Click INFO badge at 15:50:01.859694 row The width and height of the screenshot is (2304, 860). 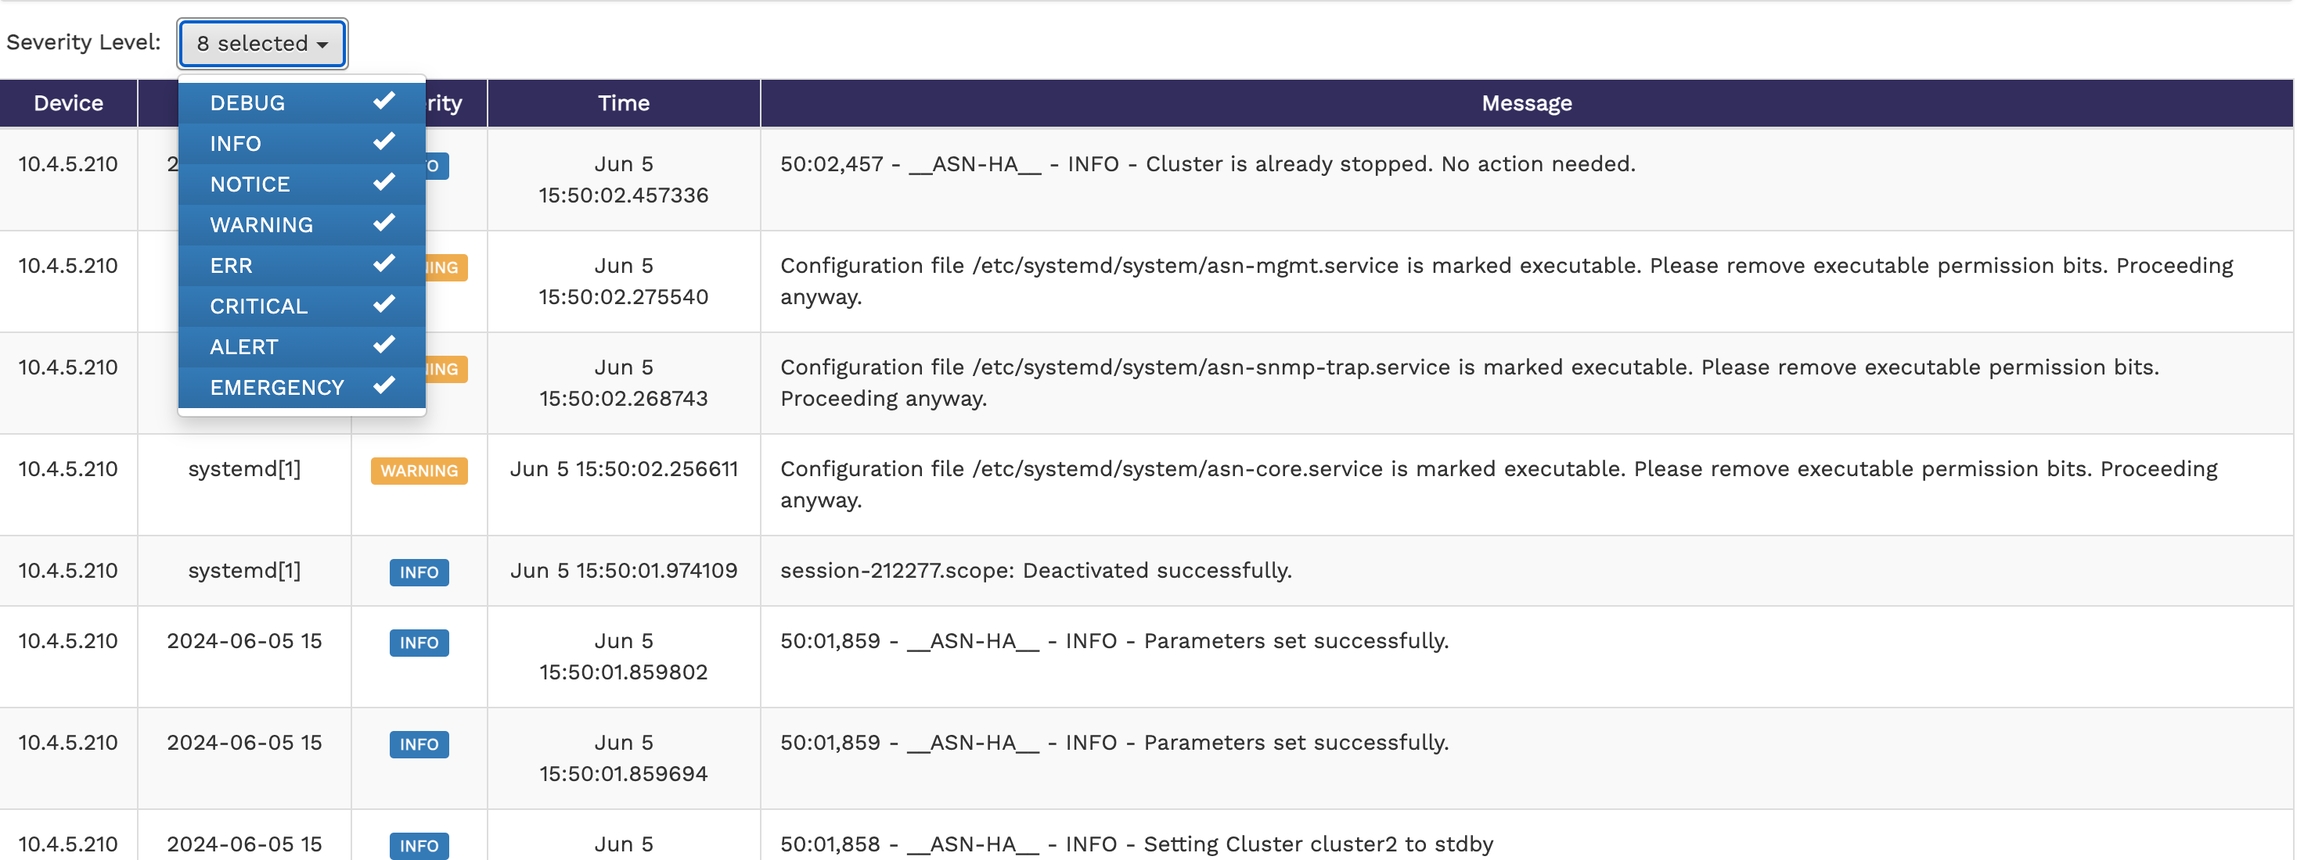(x=419, y=744)
